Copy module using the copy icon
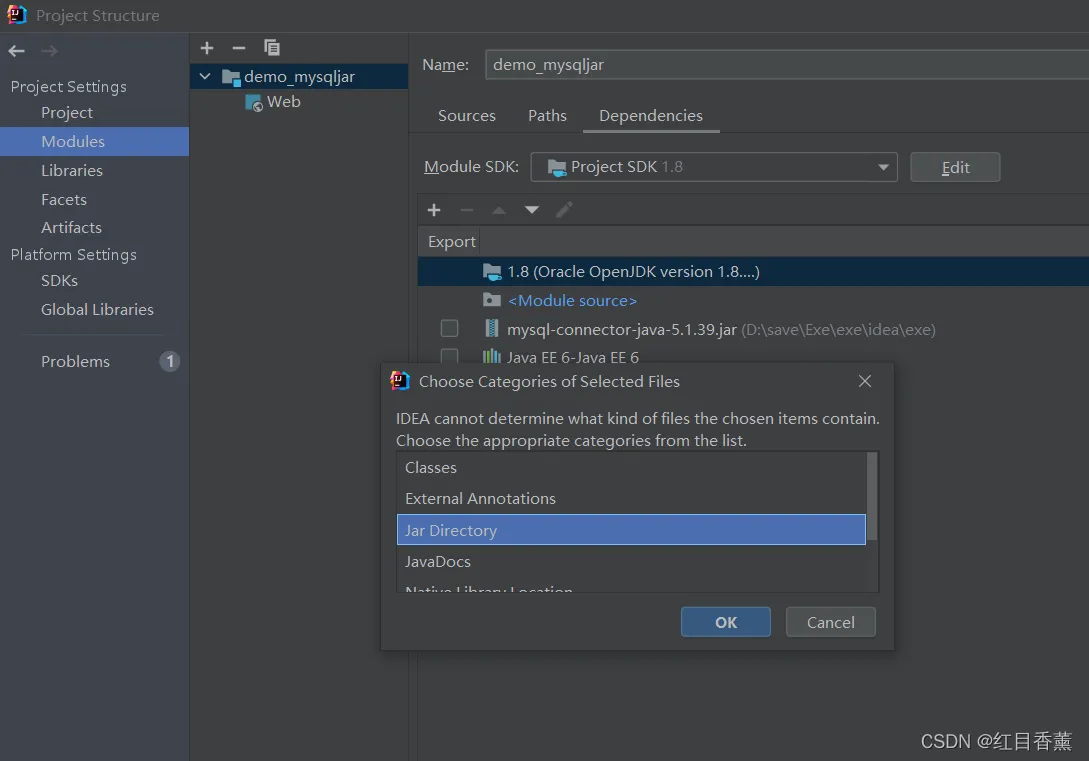Viewport: 1089px width, 761px height. point(272,48)
